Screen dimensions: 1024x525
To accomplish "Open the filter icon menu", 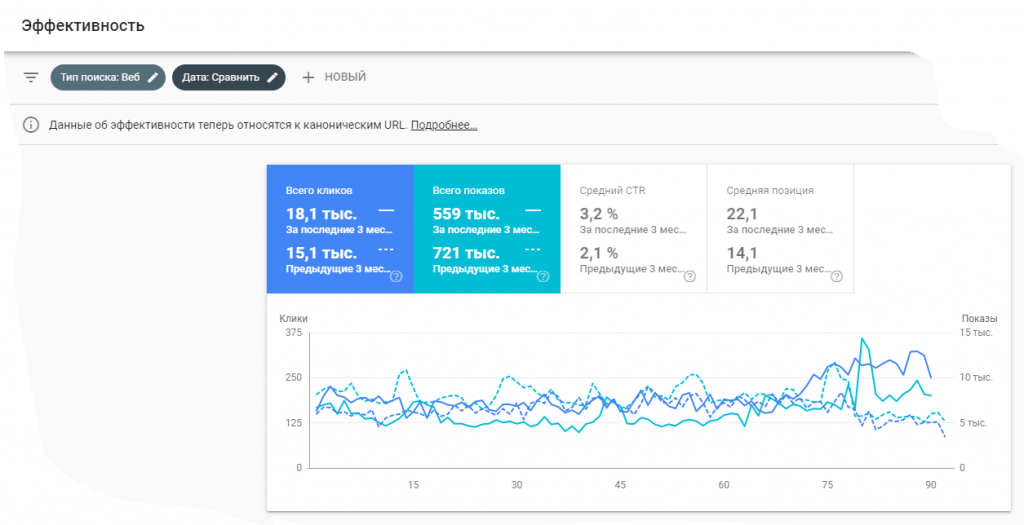I will [x=31, y=77].
